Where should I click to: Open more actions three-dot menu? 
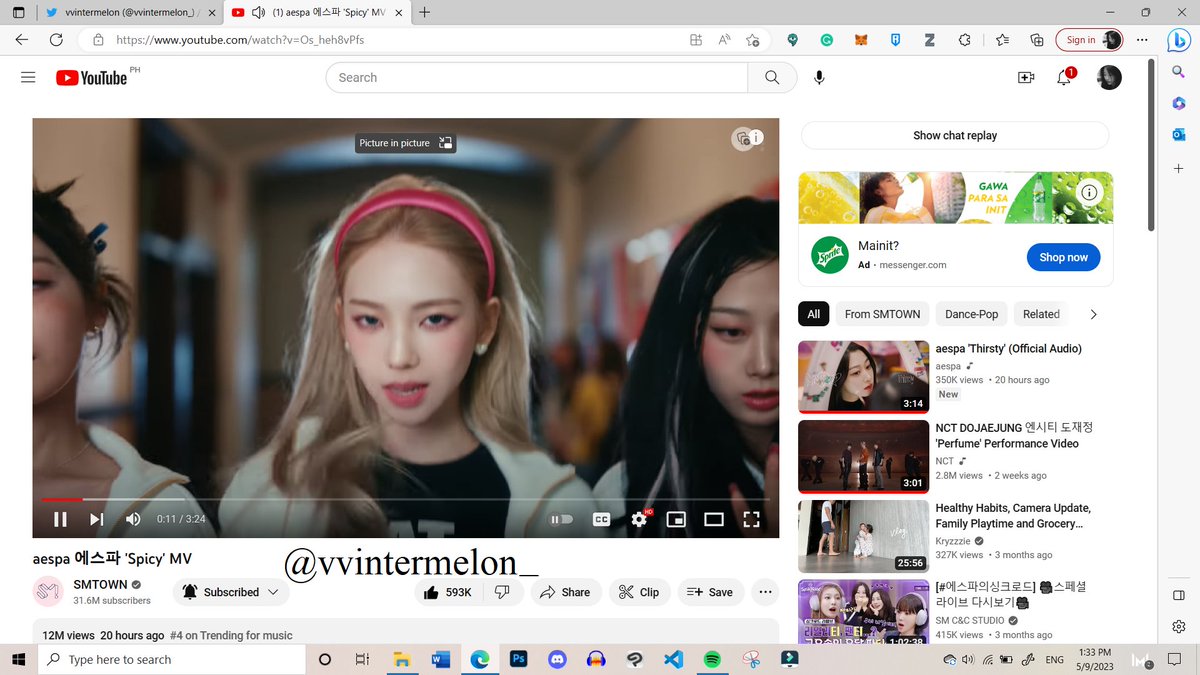click(765, 592)
